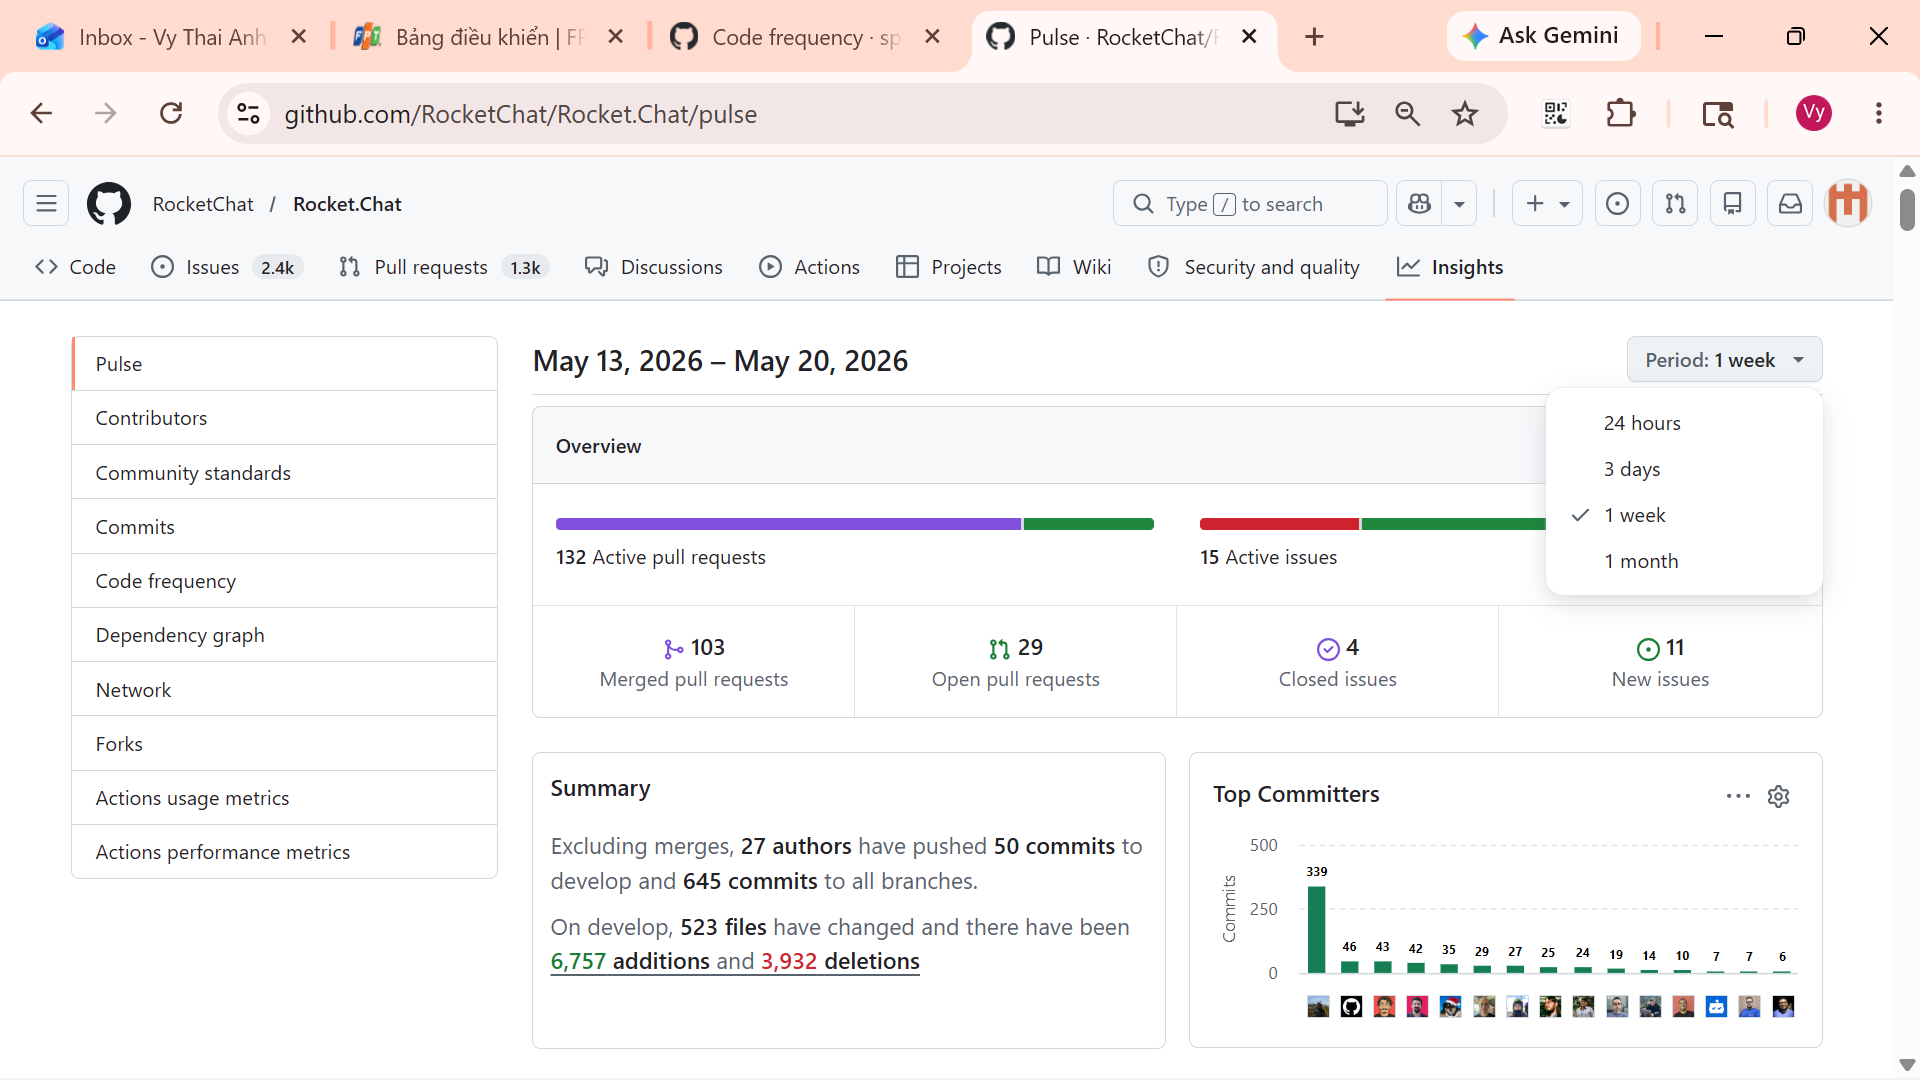
Task: Open the 103 Merged pull requests link
Action: click(694, 663)
